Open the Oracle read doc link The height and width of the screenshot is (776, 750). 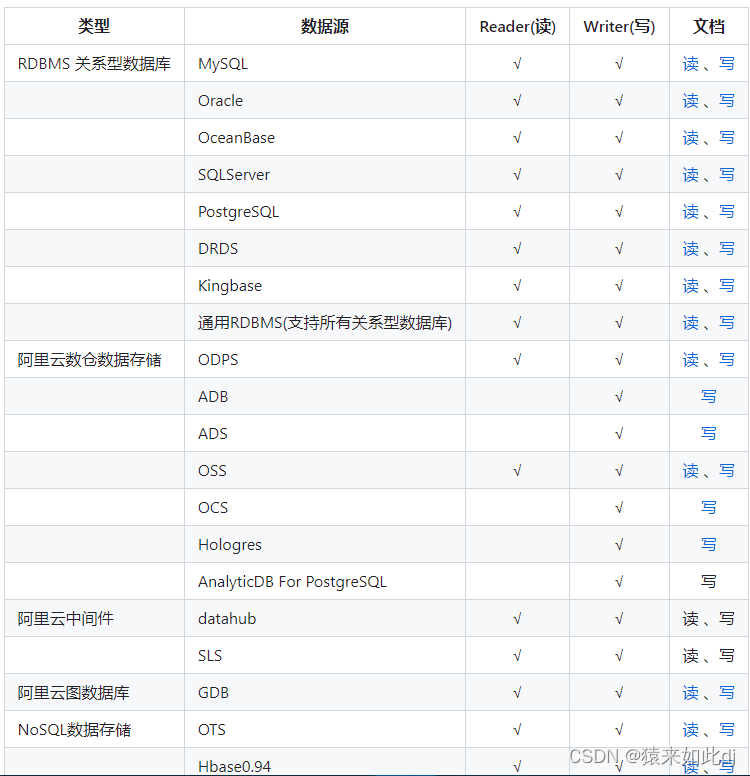coord(691,101)
